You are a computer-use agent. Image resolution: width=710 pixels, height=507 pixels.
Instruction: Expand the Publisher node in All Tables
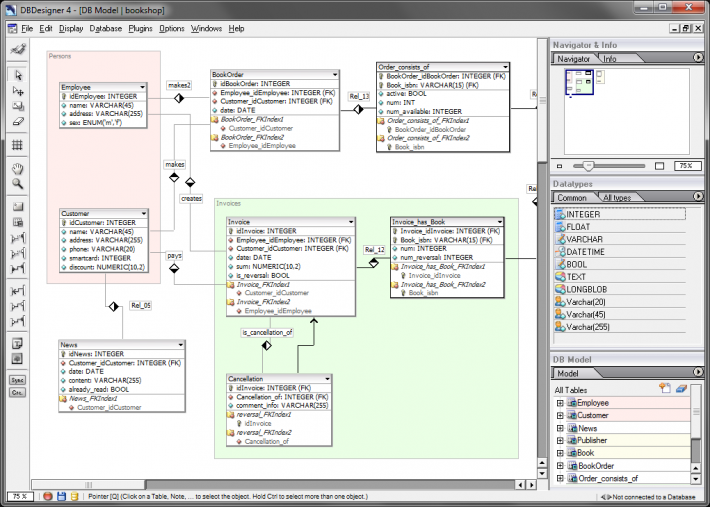coord(560,440)
